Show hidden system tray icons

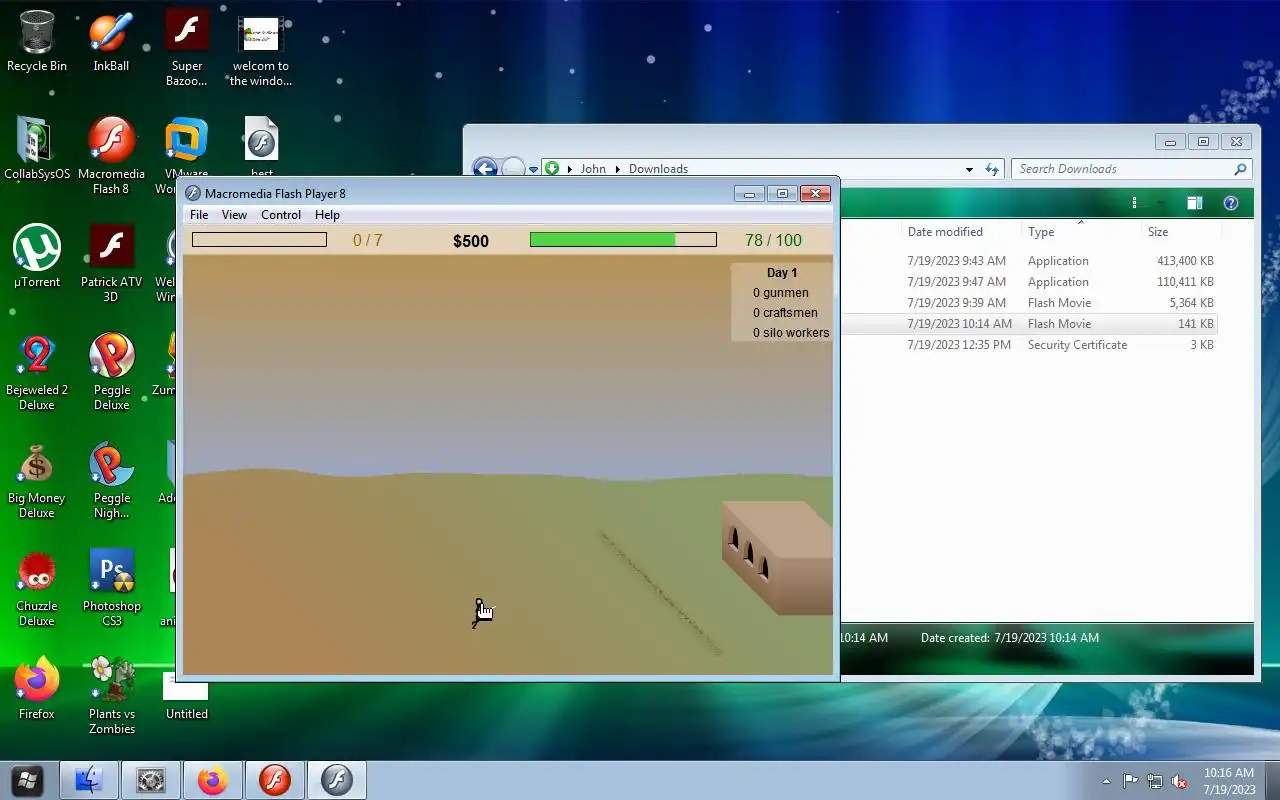(x=1106, y=781)
